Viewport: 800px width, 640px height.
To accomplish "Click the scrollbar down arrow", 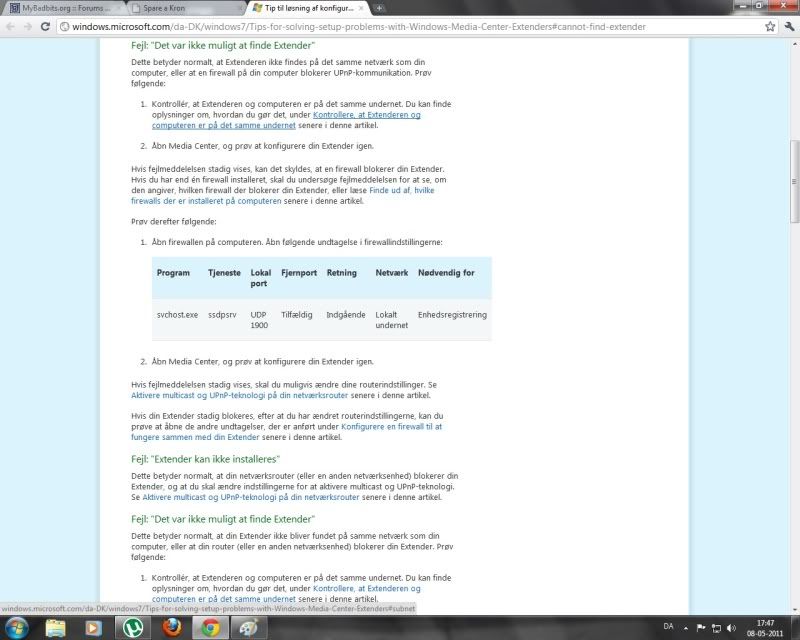I will [794, 609].
